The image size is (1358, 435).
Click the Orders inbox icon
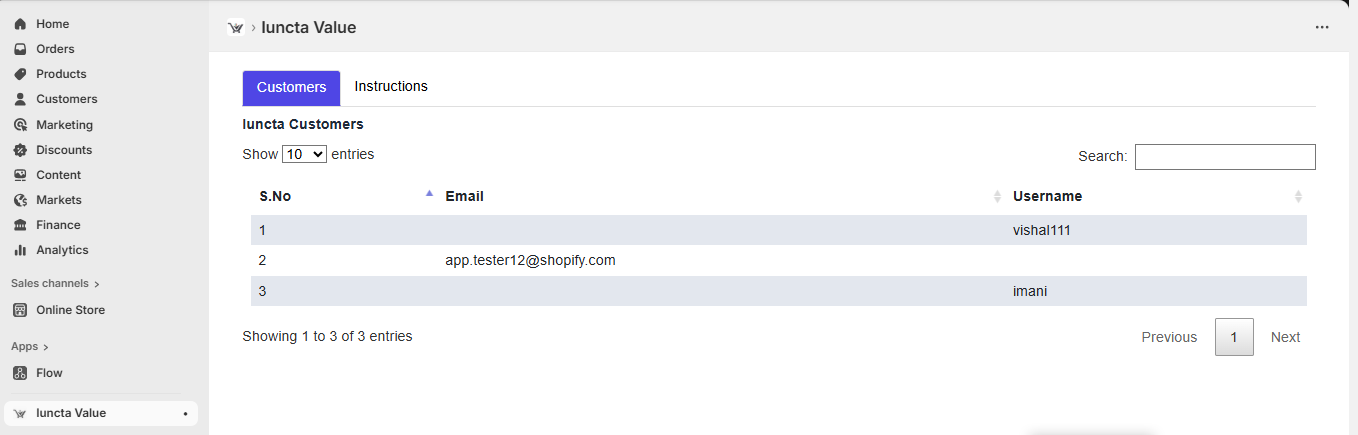[20, 49]
